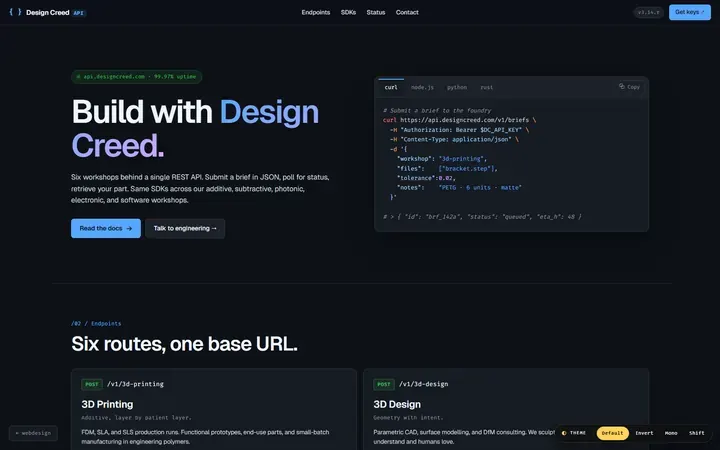Go to the Status nav item
This screenshot has width=720, height=450.
point(376,12)
